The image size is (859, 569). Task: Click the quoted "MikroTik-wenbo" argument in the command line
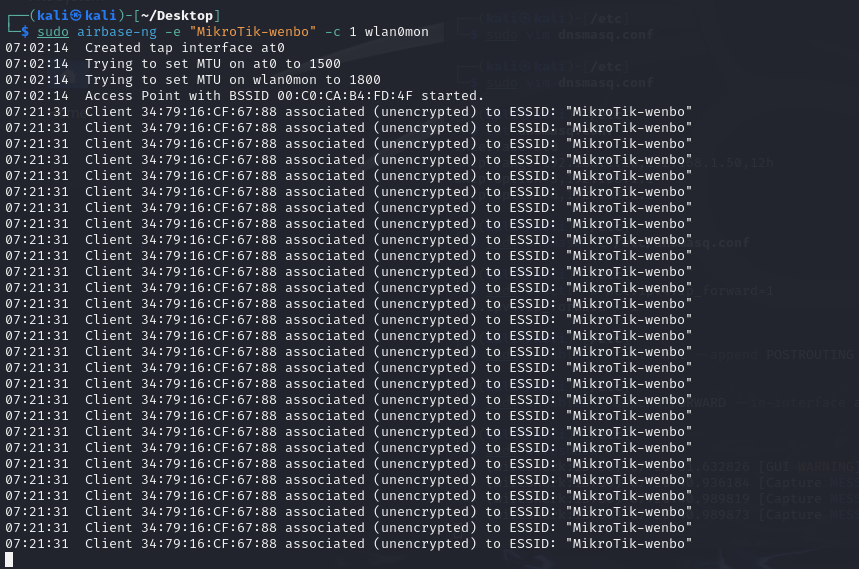(253, 32)
